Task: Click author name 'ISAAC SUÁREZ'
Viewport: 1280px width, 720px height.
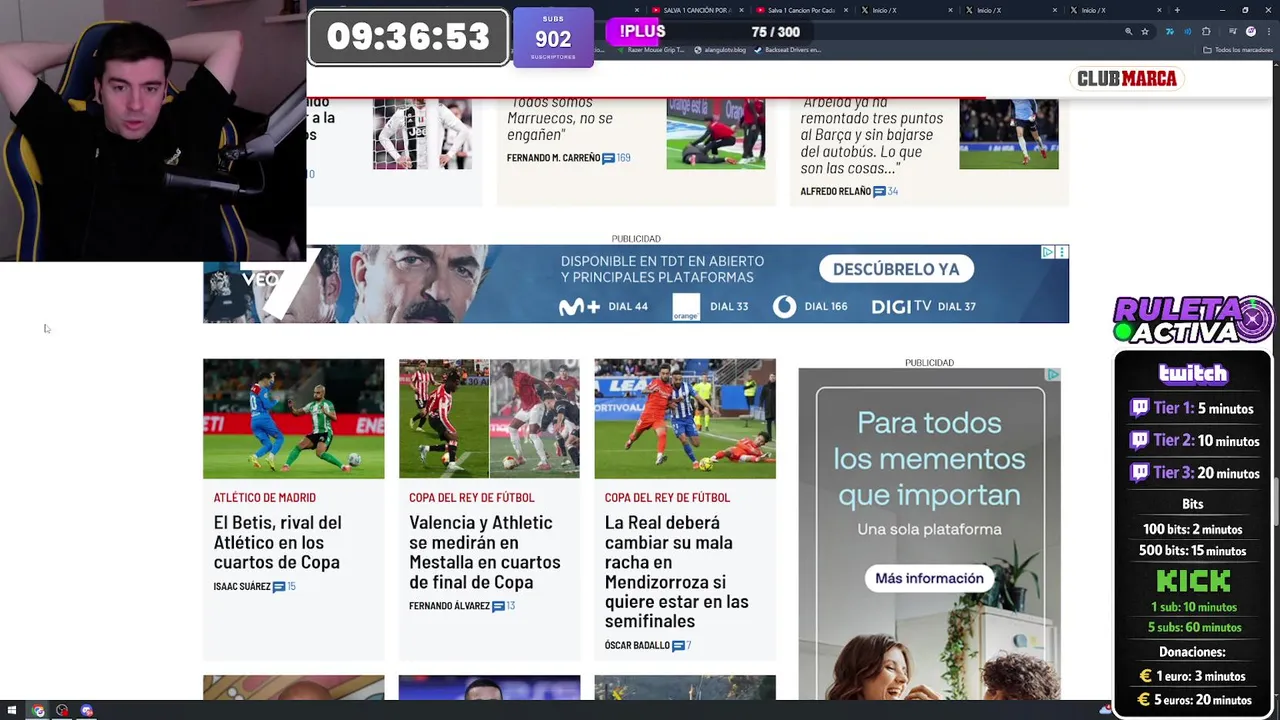Action: pos(242,587)
